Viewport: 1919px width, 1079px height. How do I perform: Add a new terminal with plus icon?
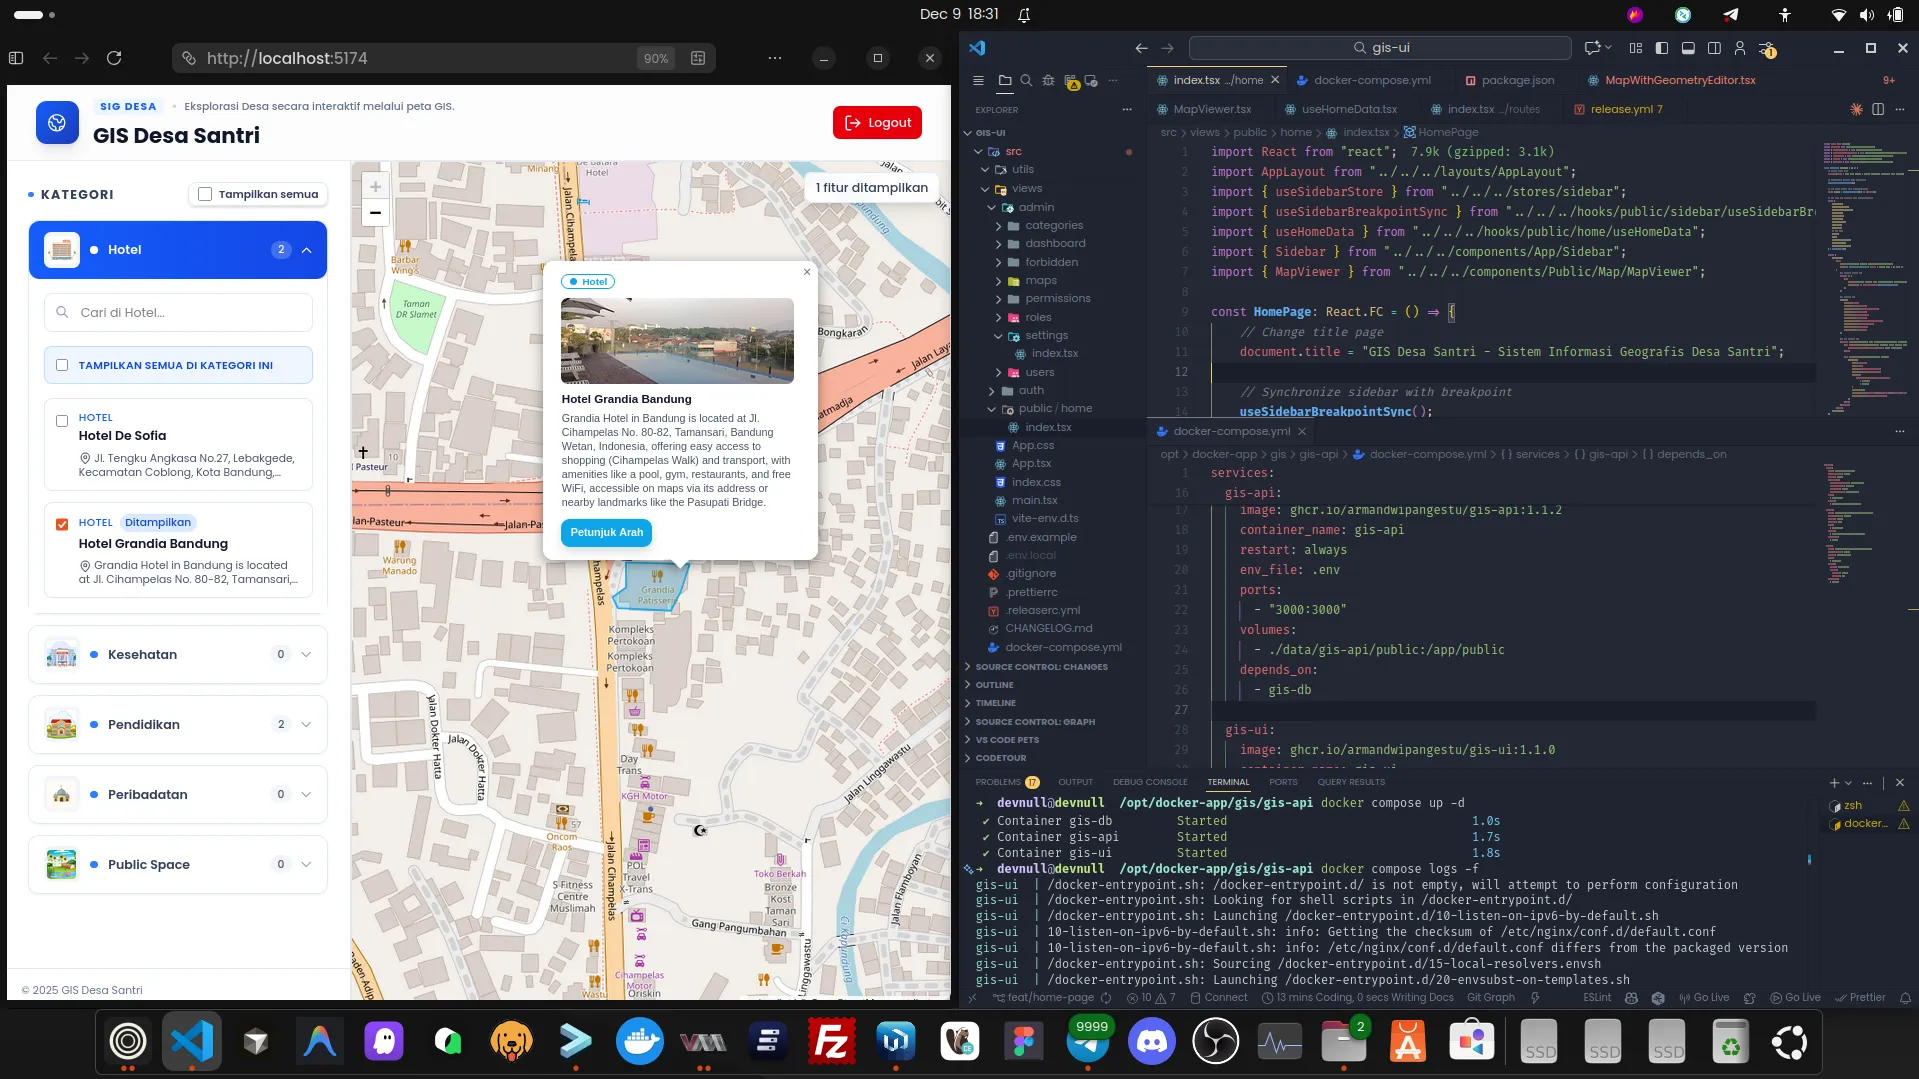click(1835, 783)
